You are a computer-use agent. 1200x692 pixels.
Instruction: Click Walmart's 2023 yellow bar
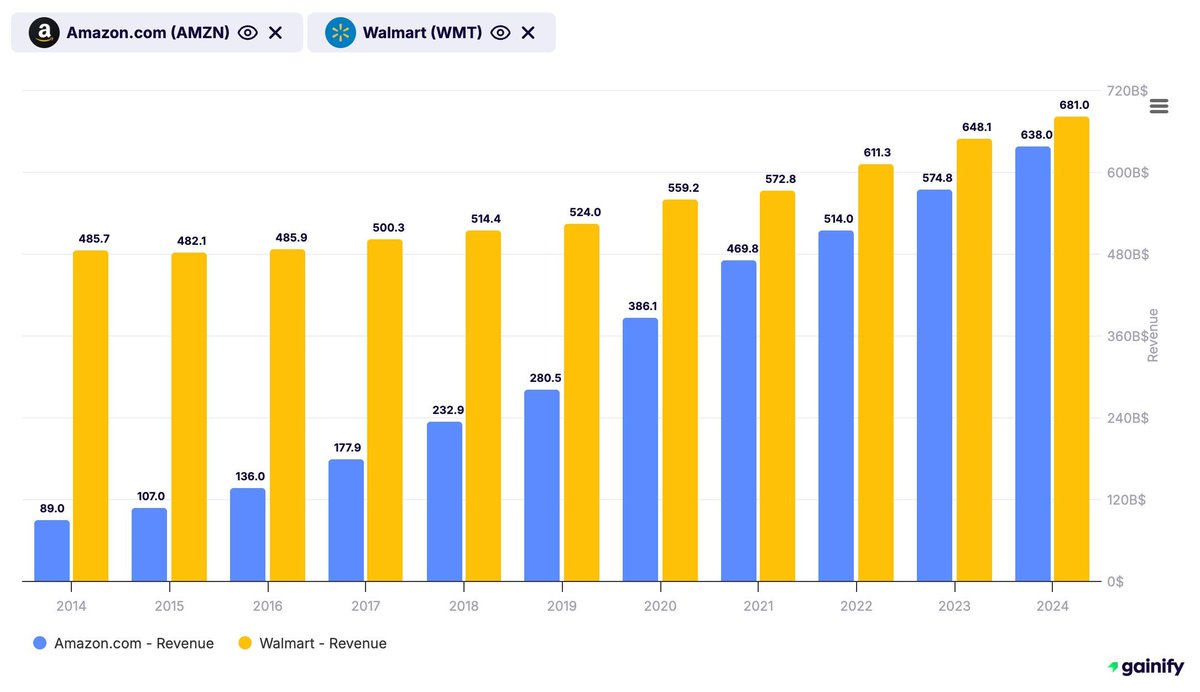973,359
